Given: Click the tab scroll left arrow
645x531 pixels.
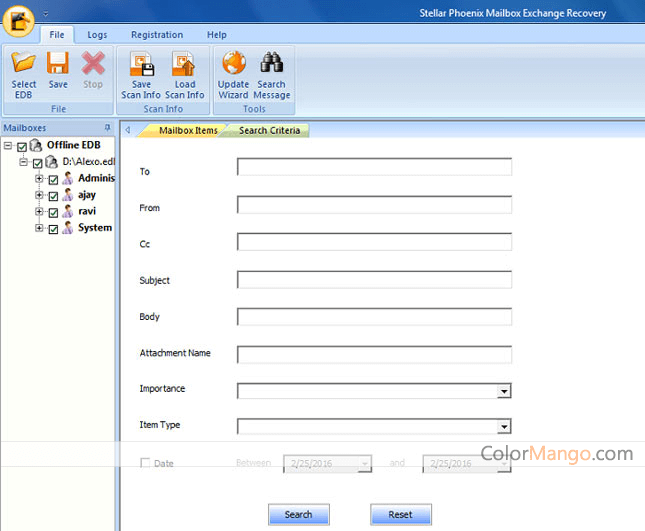Looking at the screenshot, I should pyautogui.click(x=128, y=130).
